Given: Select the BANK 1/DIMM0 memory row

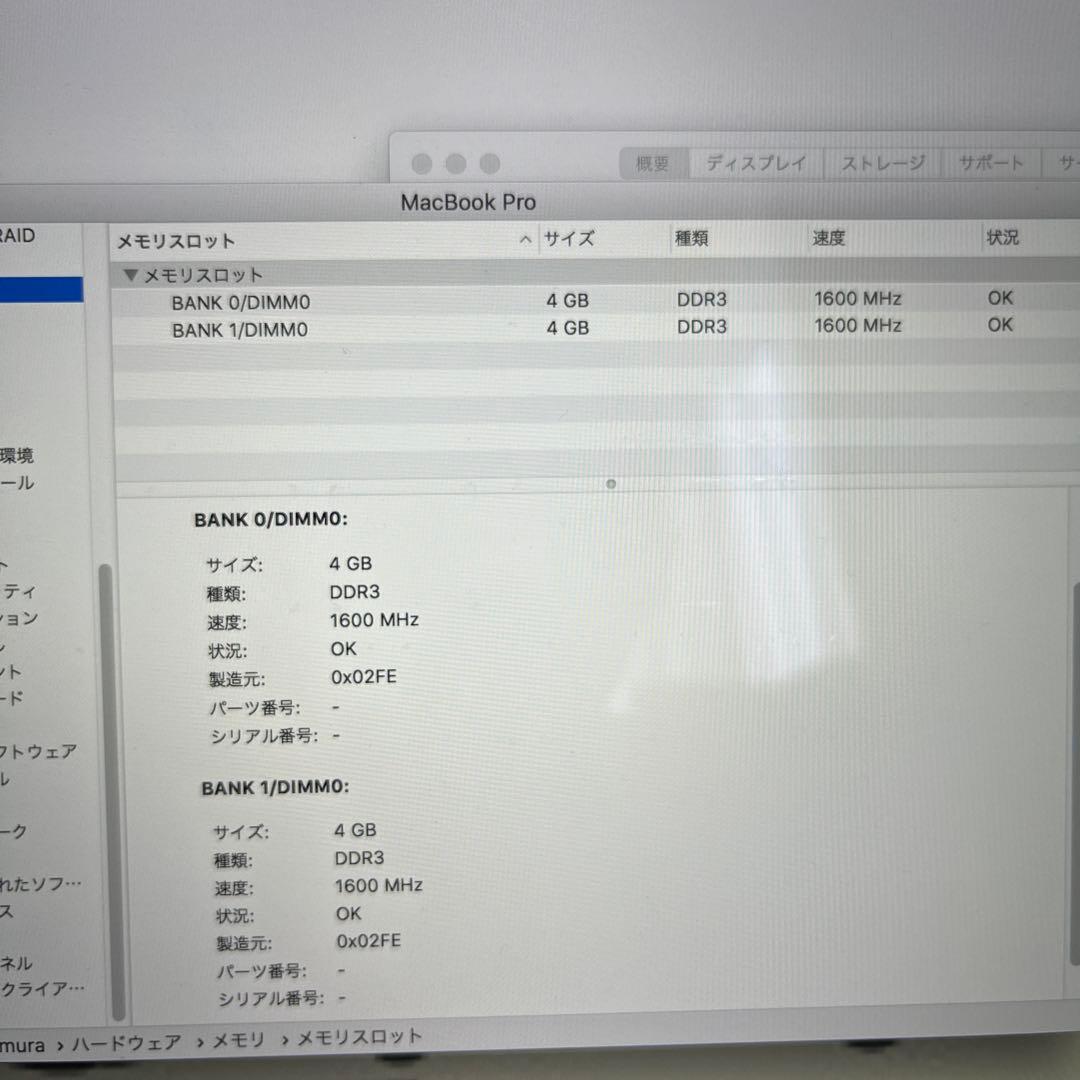Looking at the screenshot, I should (240, 329).
